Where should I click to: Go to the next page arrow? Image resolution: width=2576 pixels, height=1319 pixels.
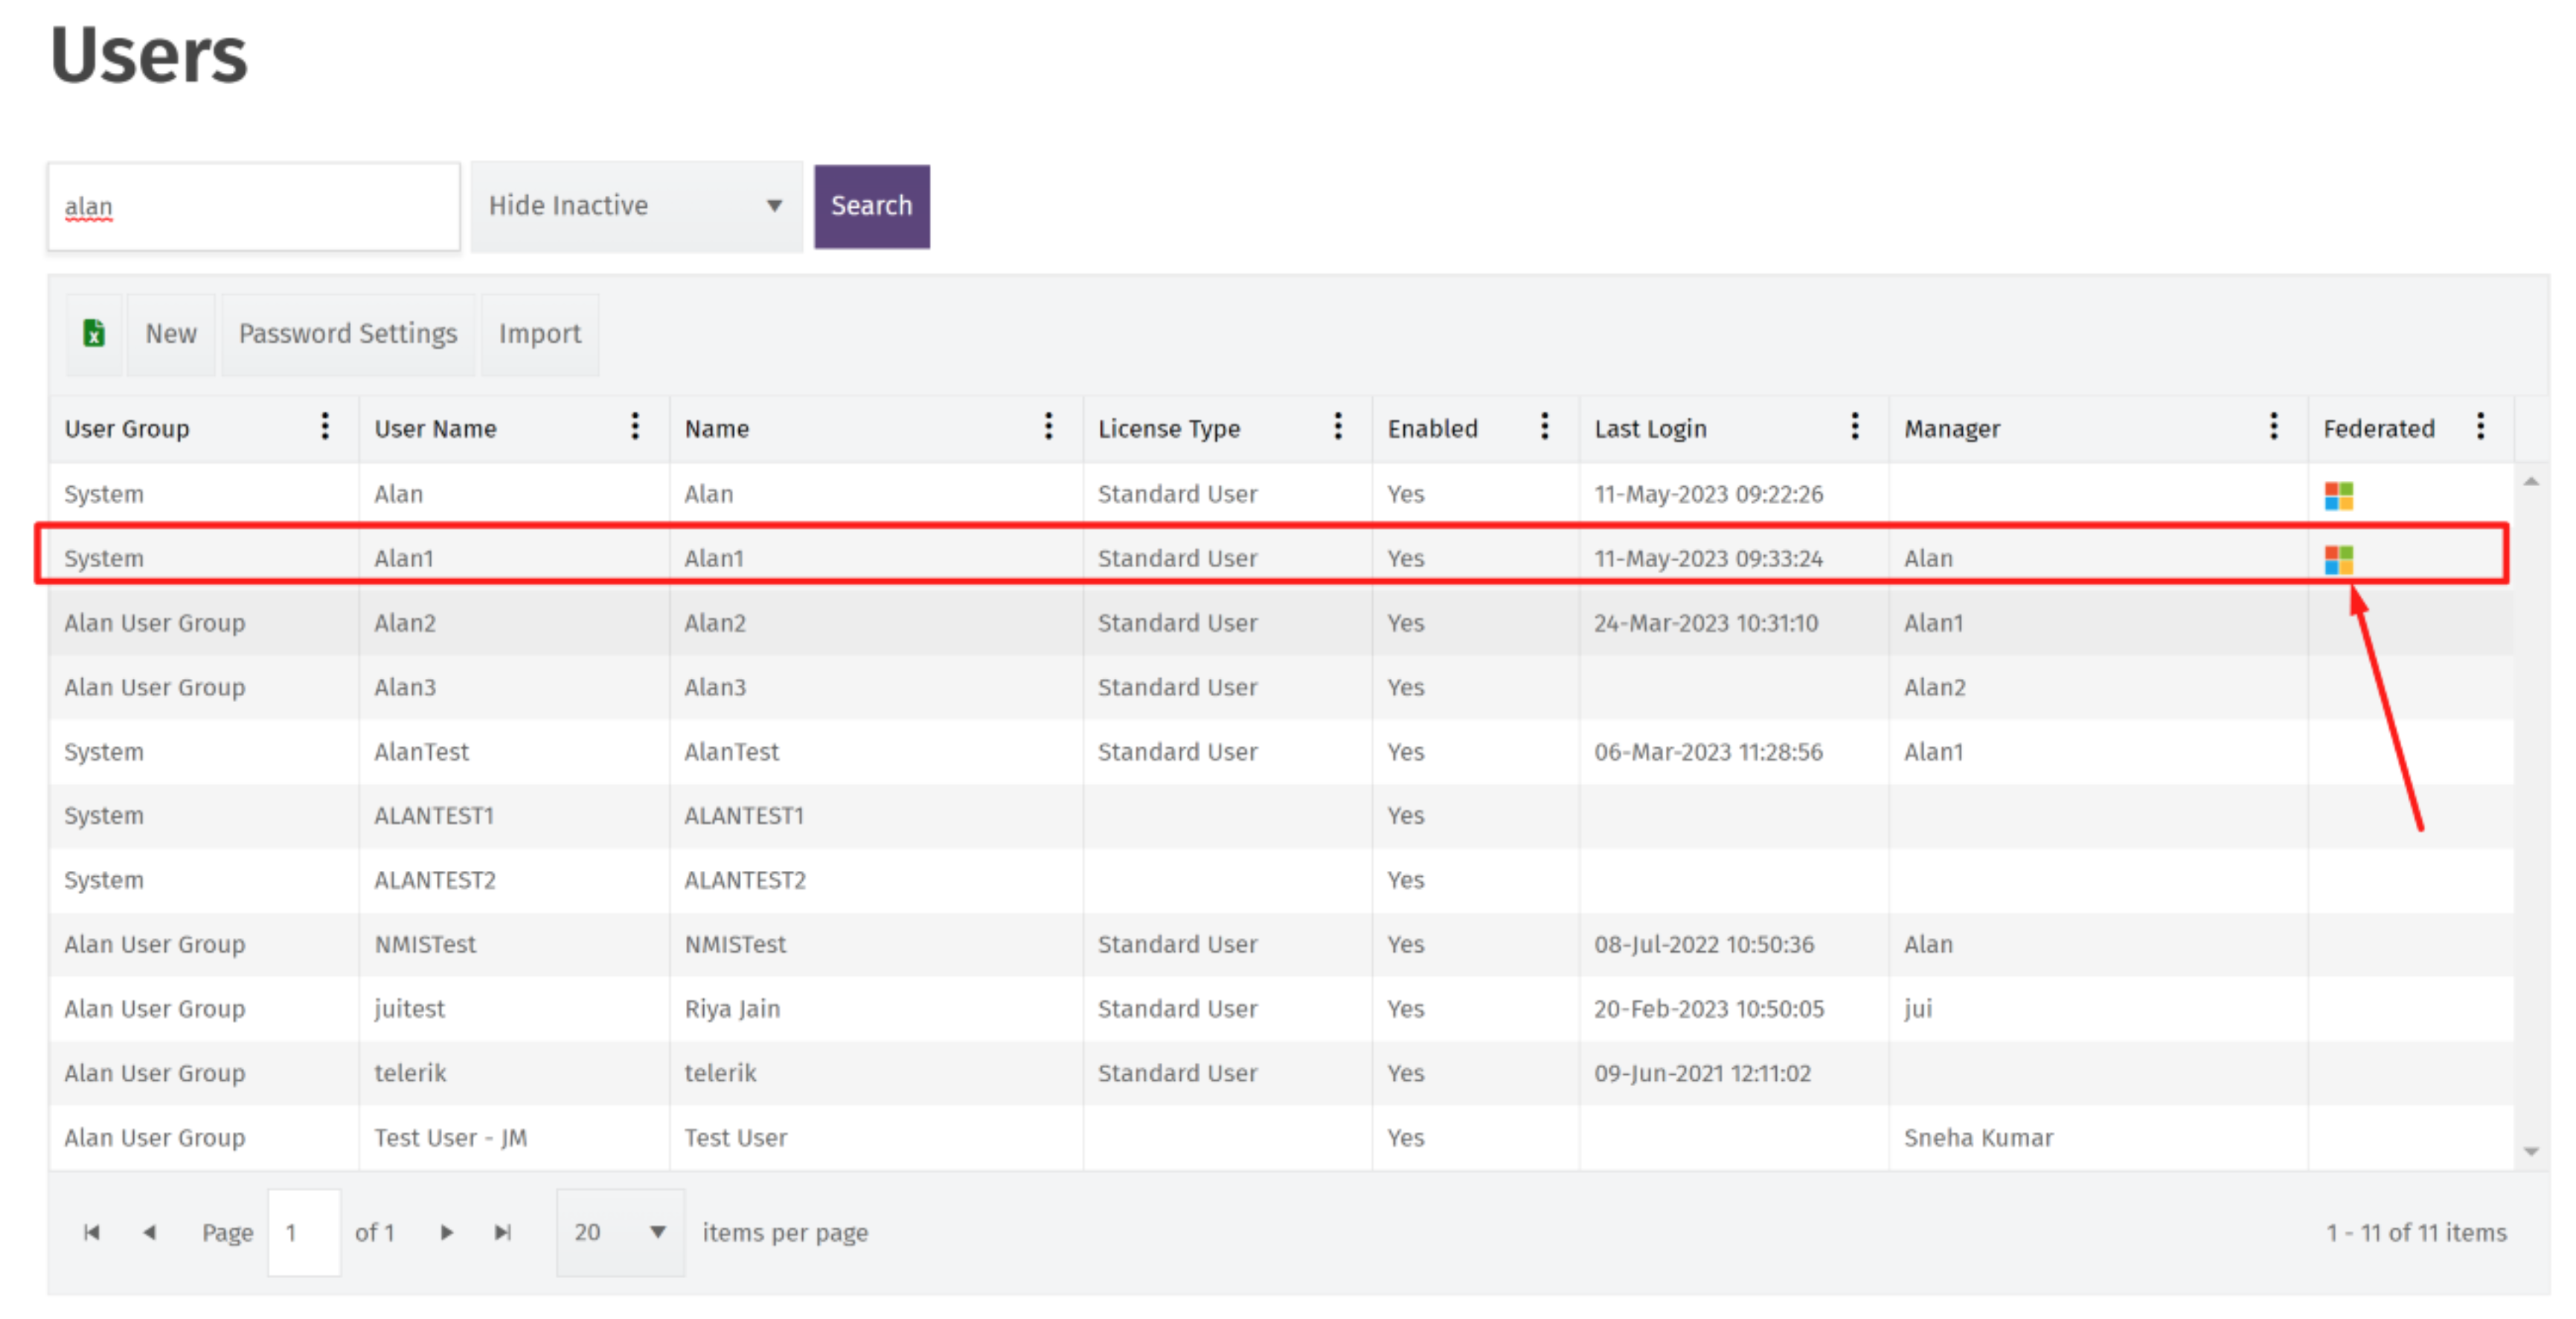(447, 1232)
